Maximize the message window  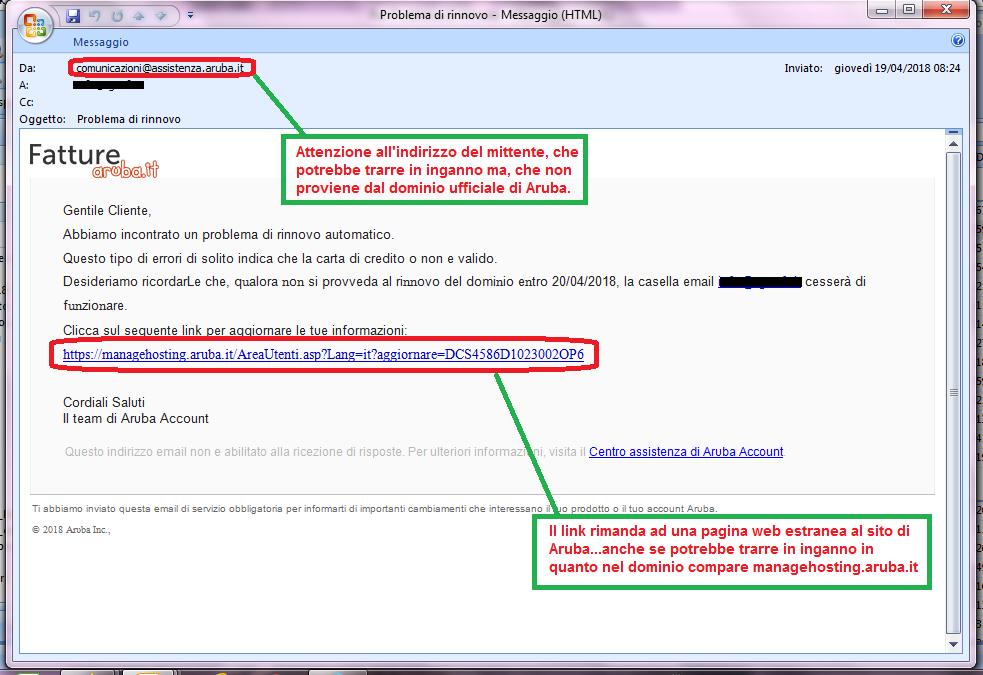click(x=909, y=9)
